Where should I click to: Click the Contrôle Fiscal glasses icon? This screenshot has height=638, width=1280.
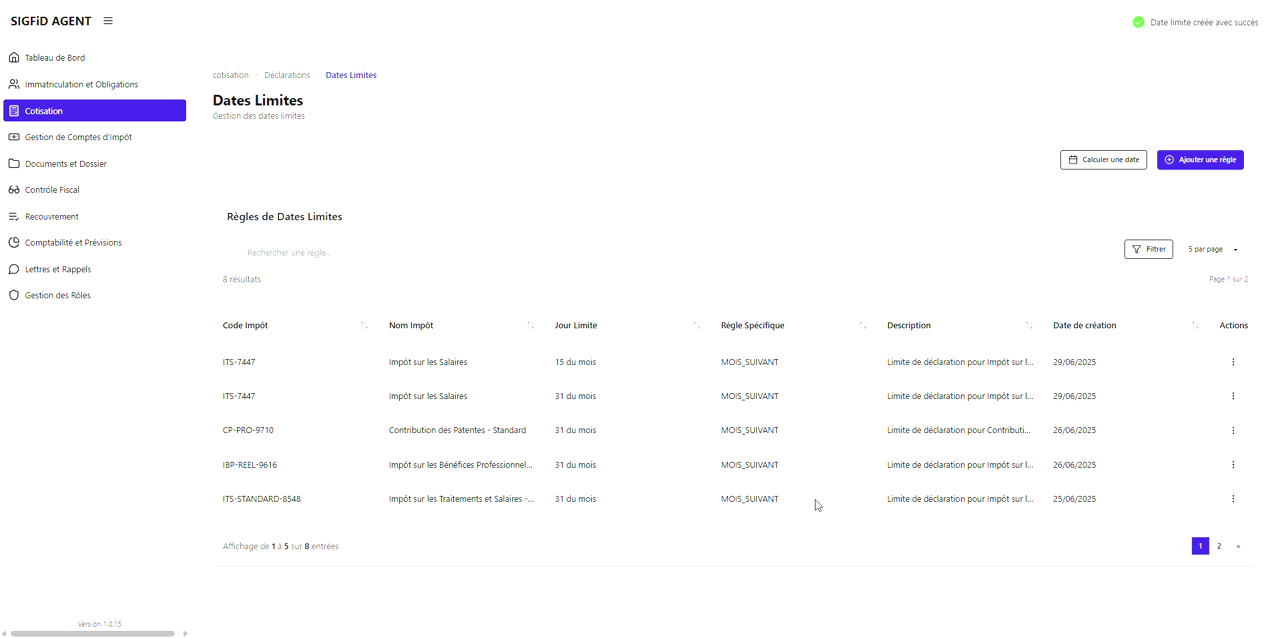[14, 190]
